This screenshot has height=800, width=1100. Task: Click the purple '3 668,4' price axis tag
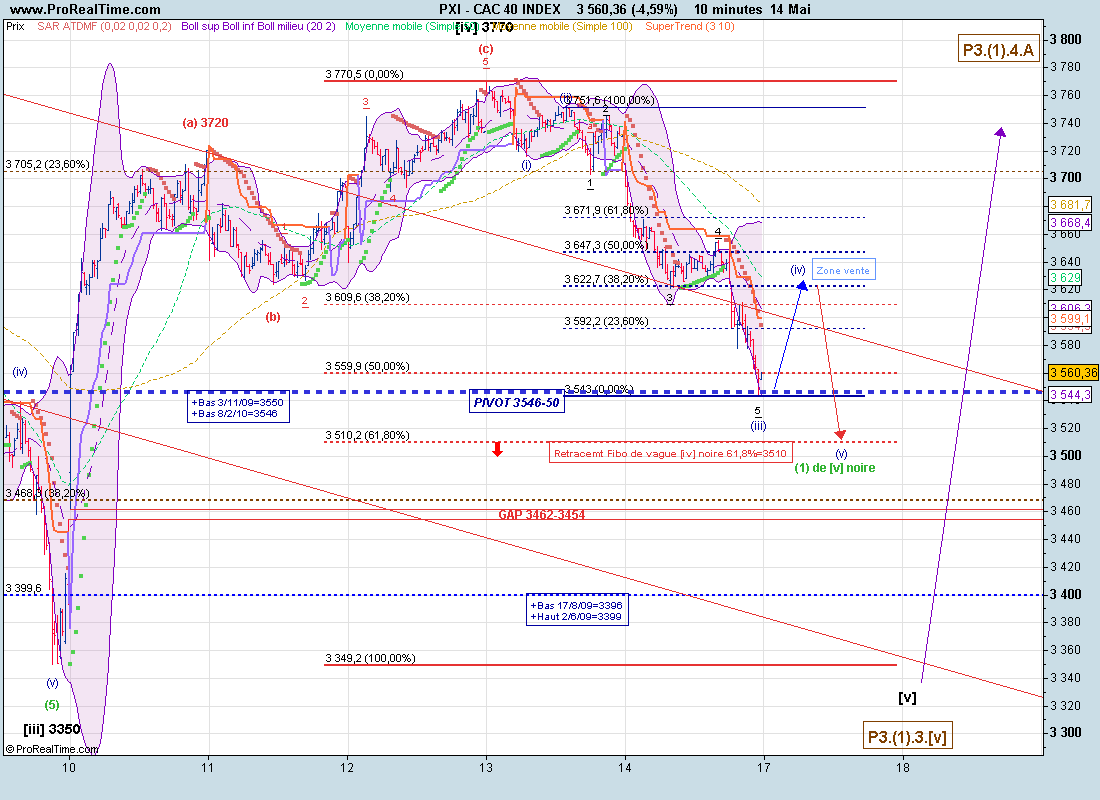coord(1070,223)
